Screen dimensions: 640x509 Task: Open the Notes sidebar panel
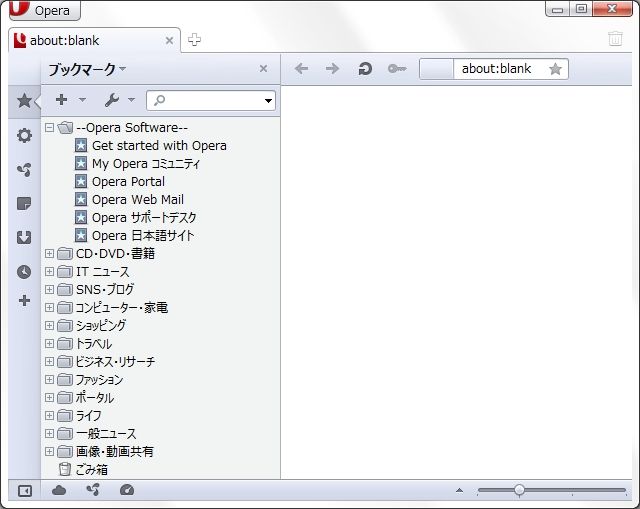(24, 203)
